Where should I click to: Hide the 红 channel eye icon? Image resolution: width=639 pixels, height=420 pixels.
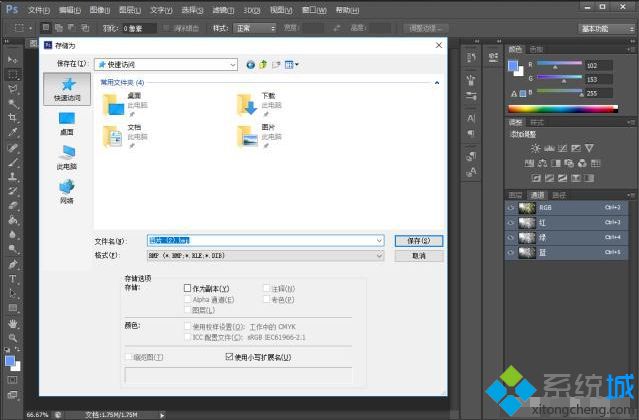point(511,222)
